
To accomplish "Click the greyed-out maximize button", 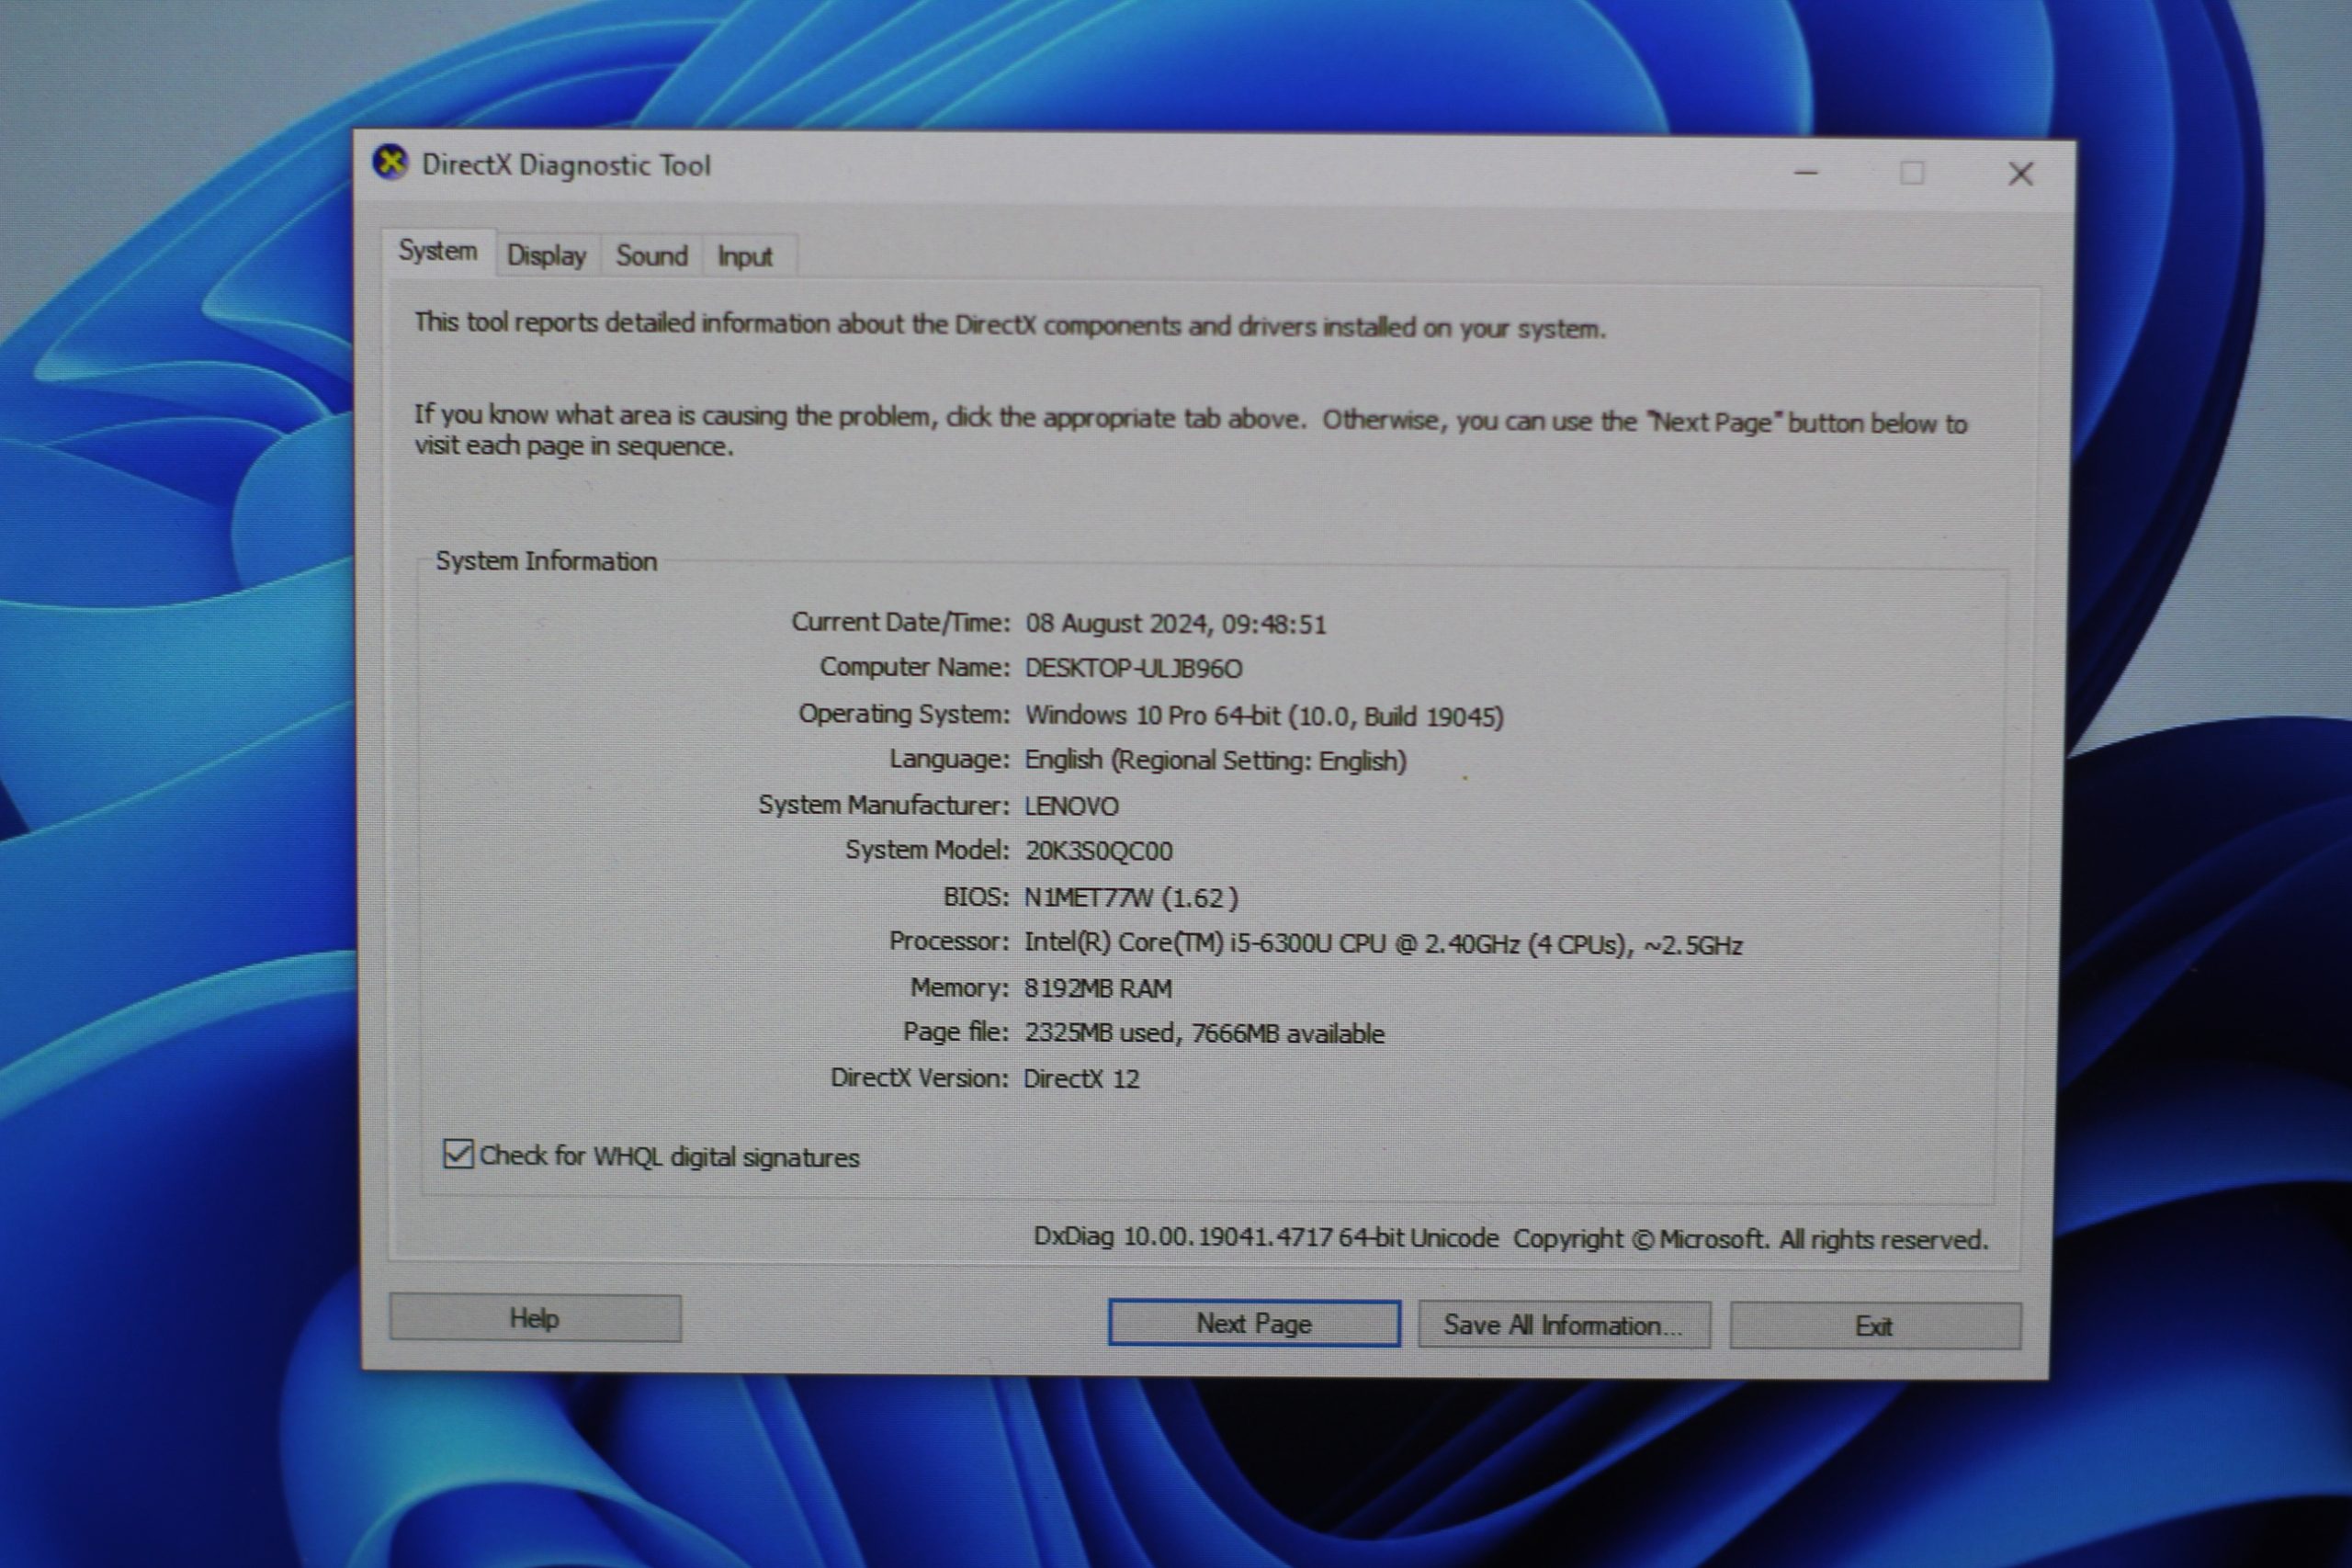I will pos(1911,174).
